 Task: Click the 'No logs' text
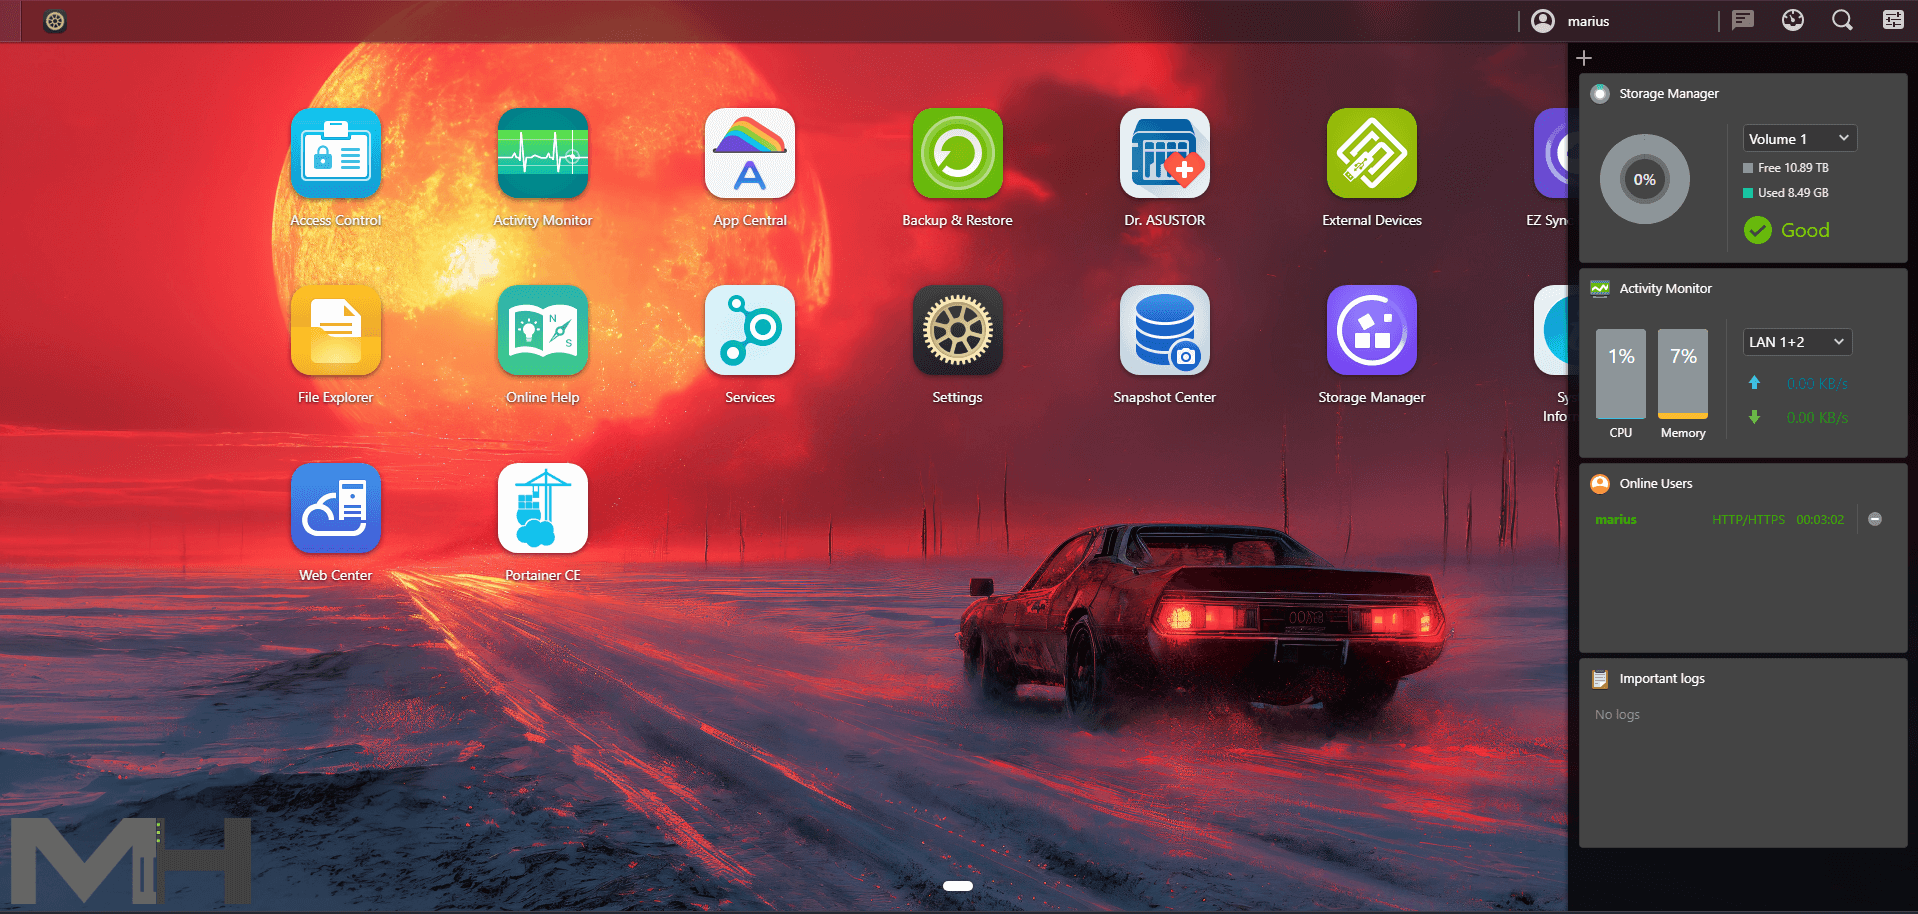[1617, 714]
